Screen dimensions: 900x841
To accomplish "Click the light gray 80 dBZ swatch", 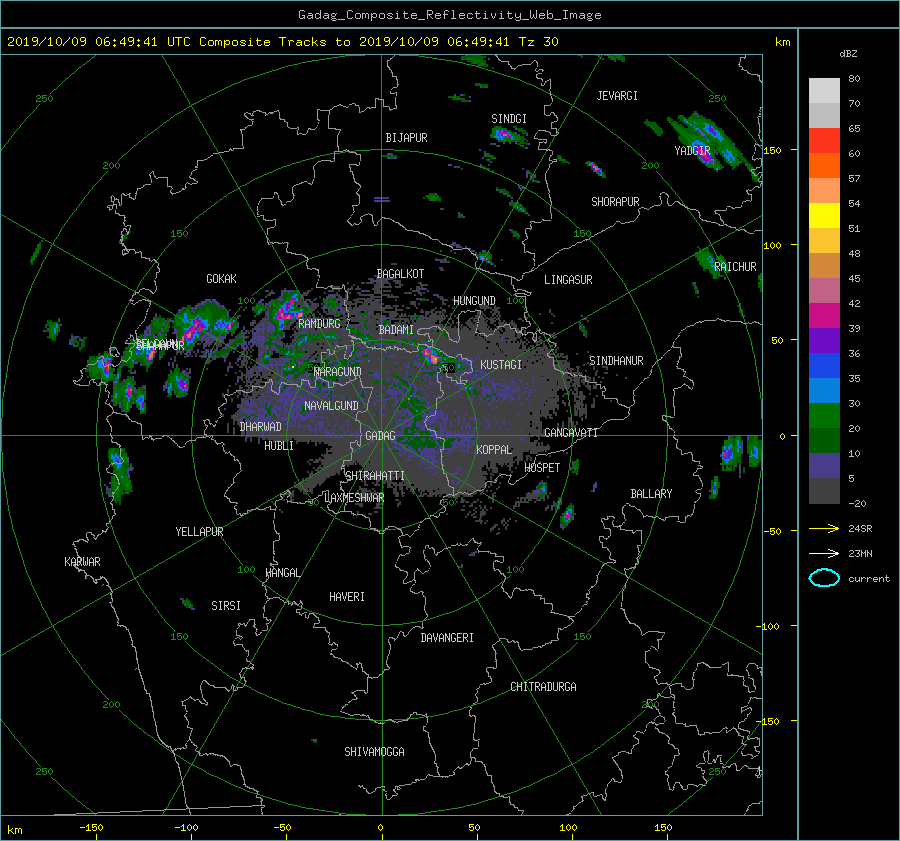I will pos(824,90).
